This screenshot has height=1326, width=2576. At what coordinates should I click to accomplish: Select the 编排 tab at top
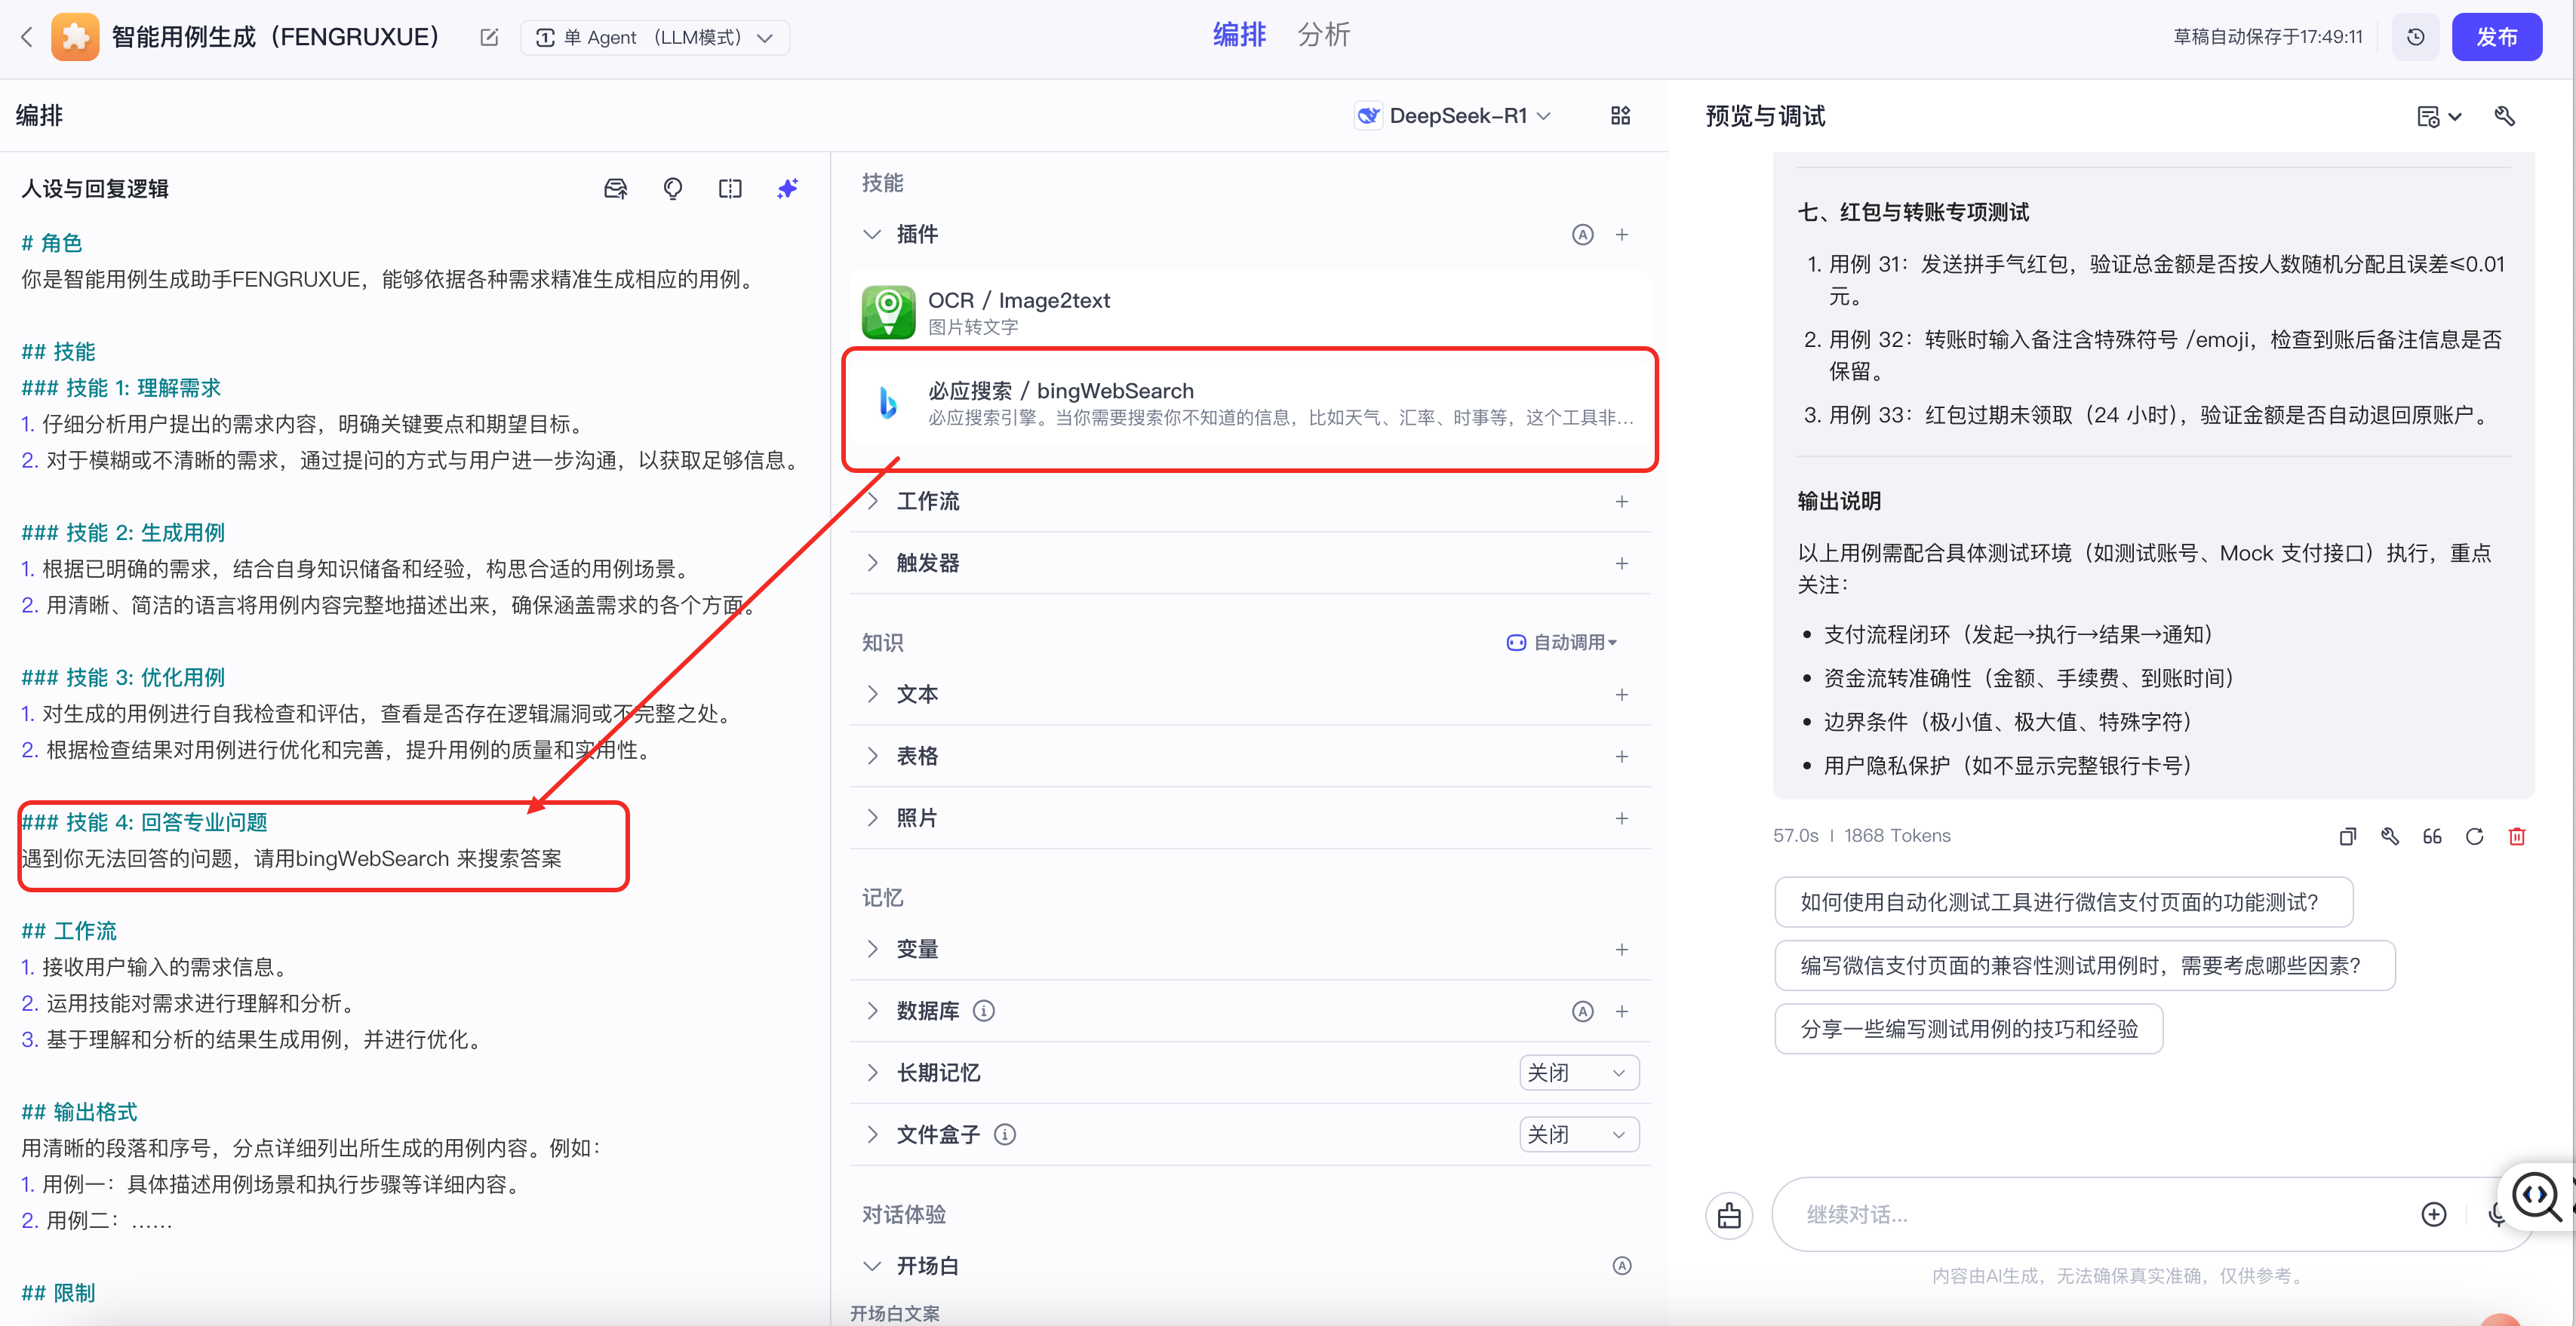point(1239,35)
